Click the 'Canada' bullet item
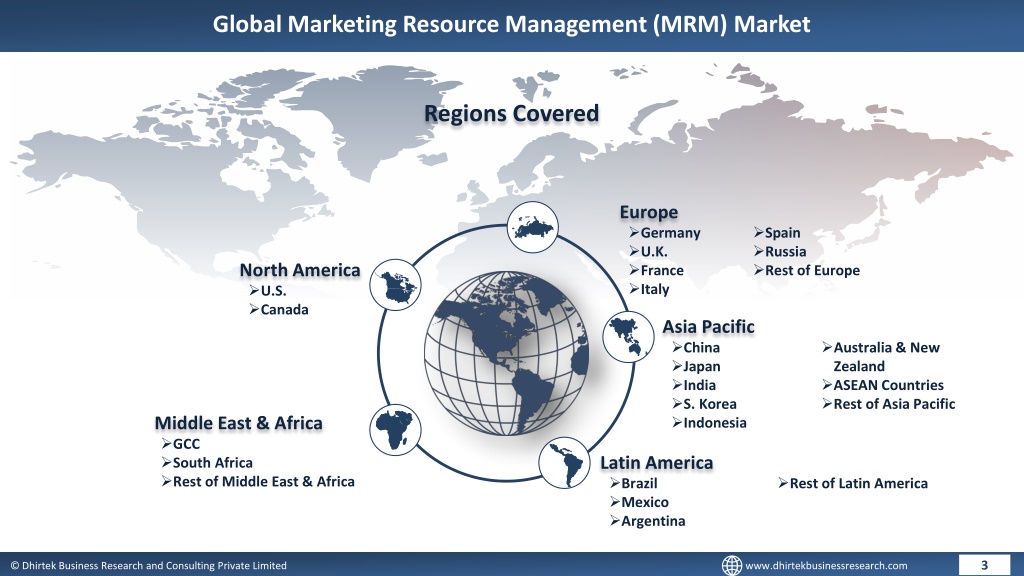 (279, 310)
